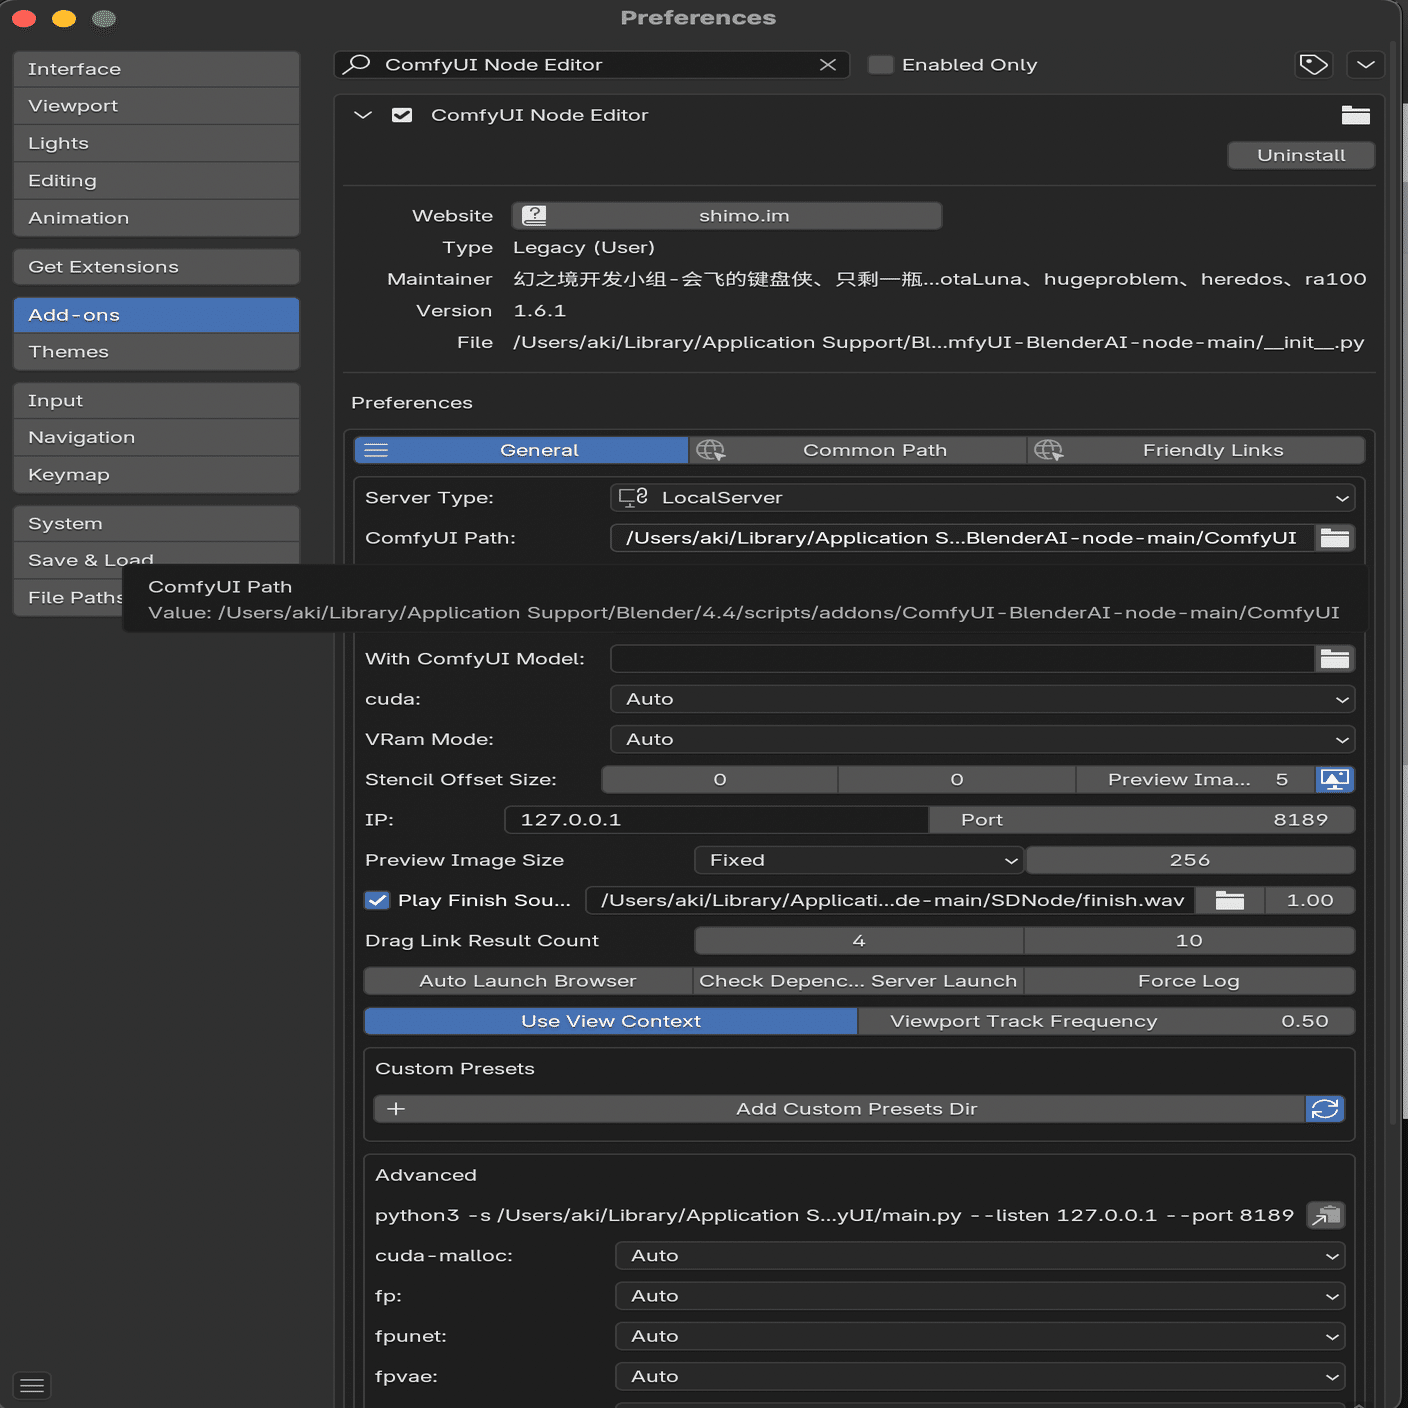Click the Uninstall button
1408x1408 pixels.
[x=1301, y=155]
